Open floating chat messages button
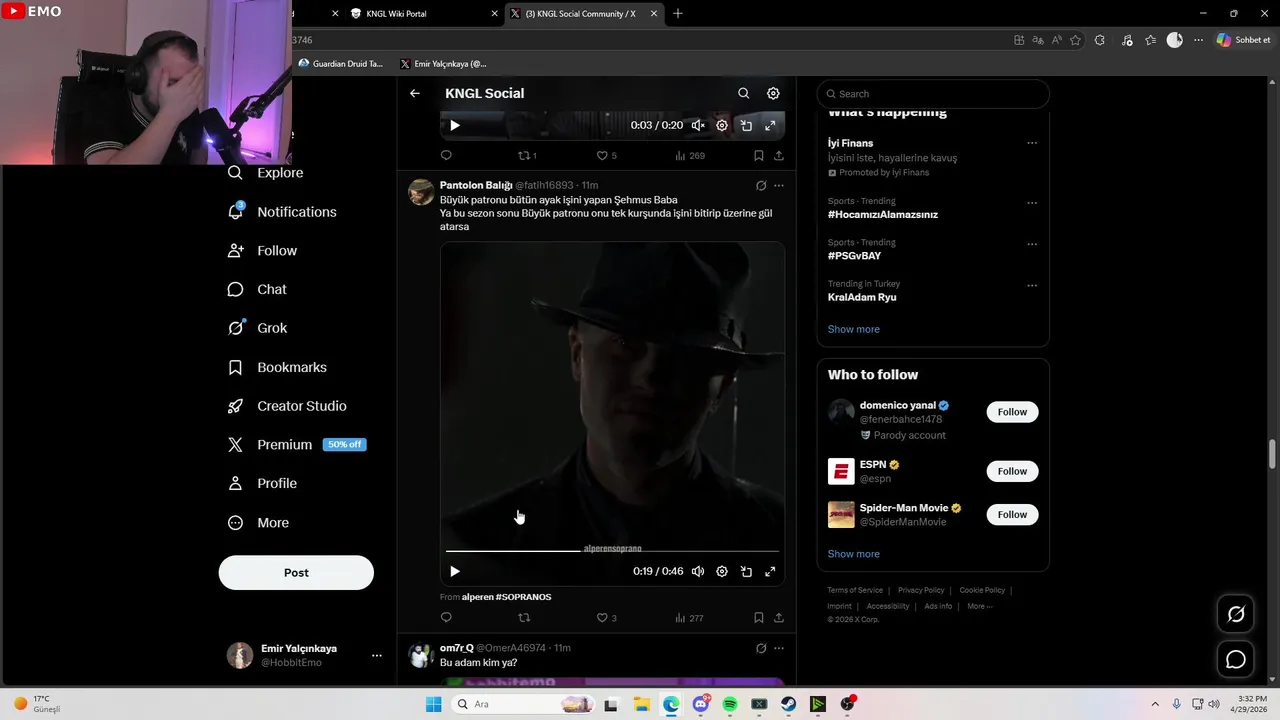Image resolution: width=1280 pixels, height=720 pixels. 1236,659
